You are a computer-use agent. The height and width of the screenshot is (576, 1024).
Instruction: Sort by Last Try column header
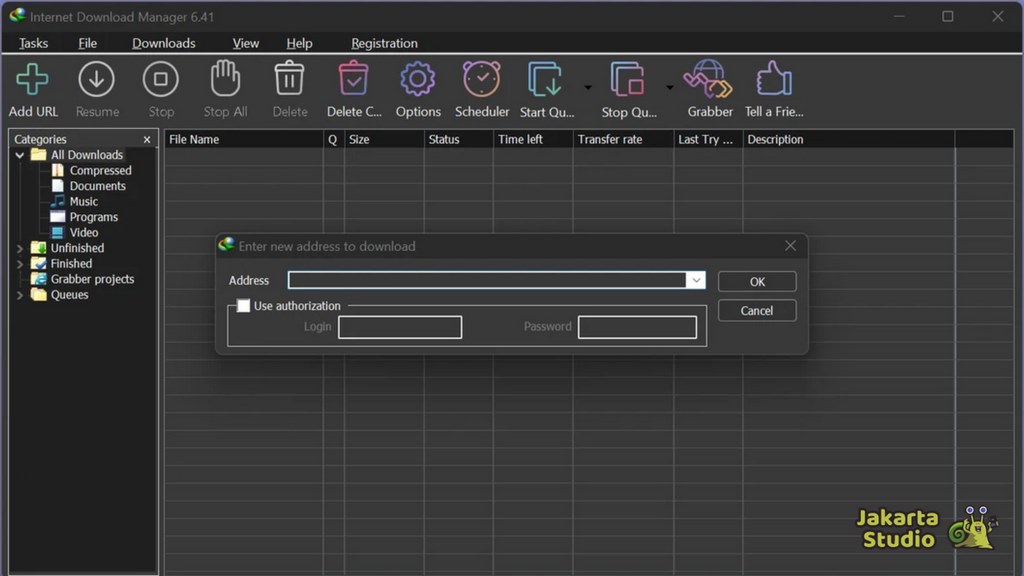(x=708, y=139)
